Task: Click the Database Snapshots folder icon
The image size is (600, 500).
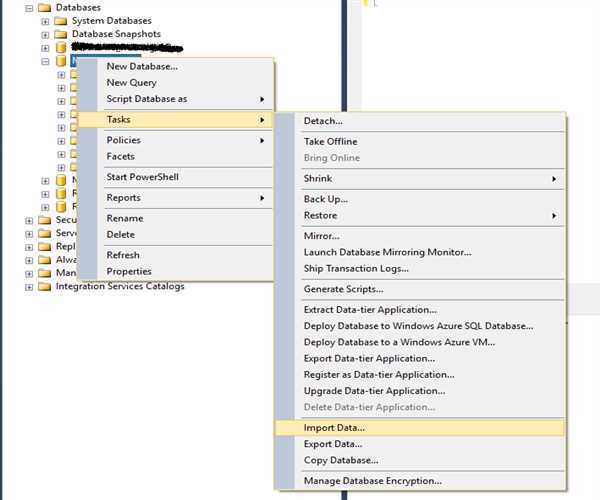Action: (61, 34)
